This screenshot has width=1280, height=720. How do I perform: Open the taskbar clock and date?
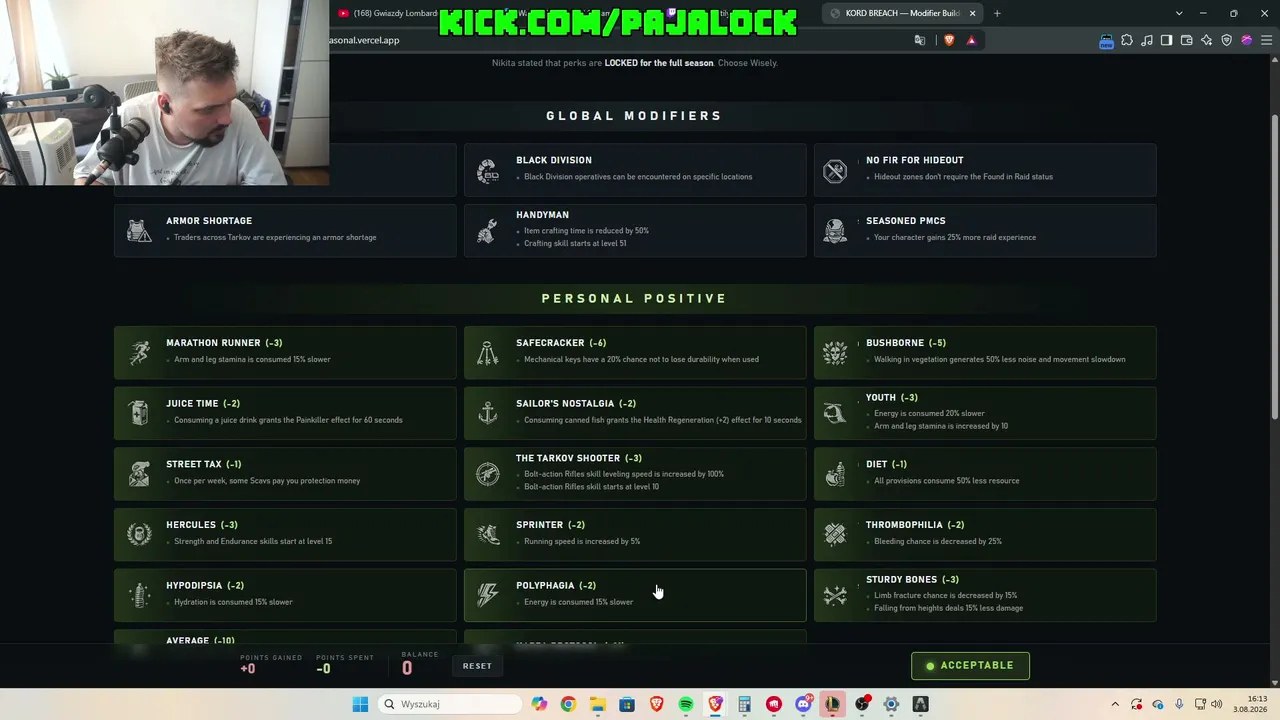1250,704
